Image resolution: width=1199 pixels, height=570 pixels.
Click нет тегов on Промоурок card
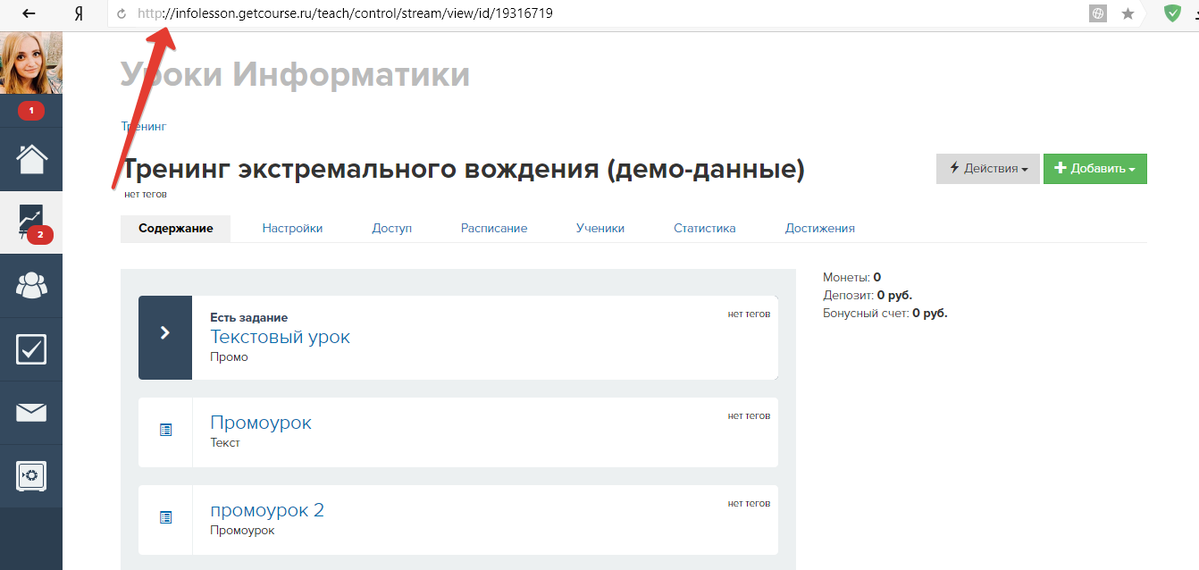click(x=749, y=415)
